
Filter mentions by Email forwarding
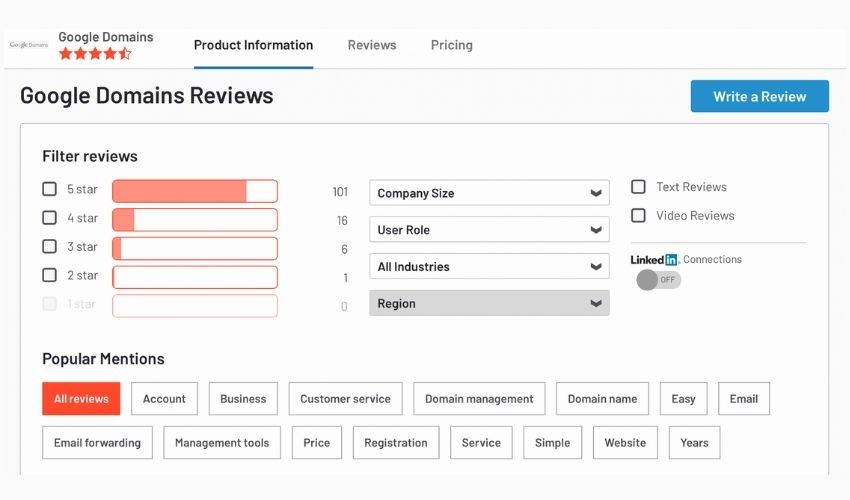point(98,443)
